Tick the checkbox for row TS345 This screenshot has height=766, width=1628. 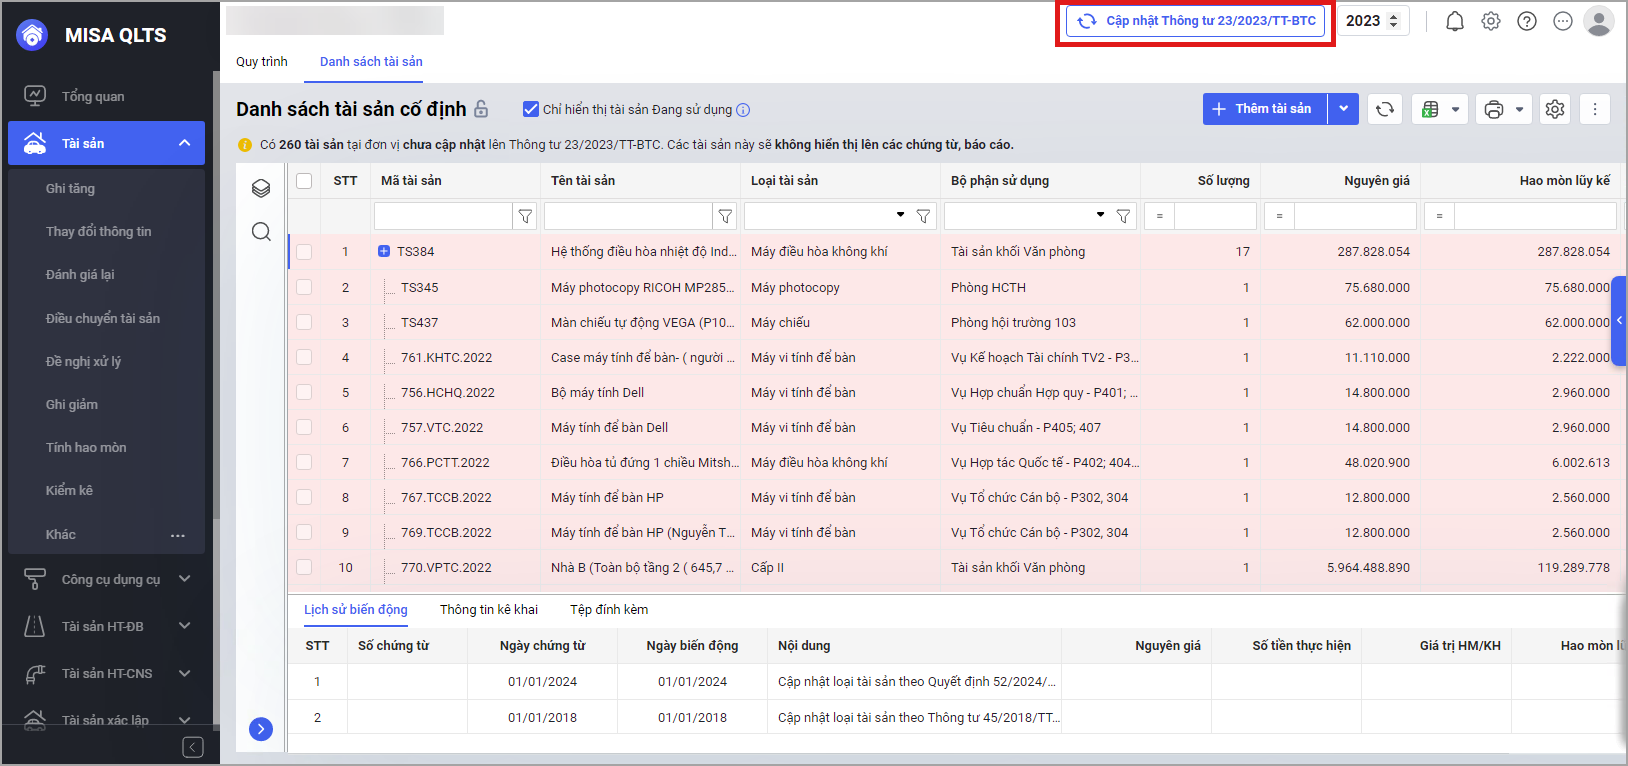(x=304, y=287)
